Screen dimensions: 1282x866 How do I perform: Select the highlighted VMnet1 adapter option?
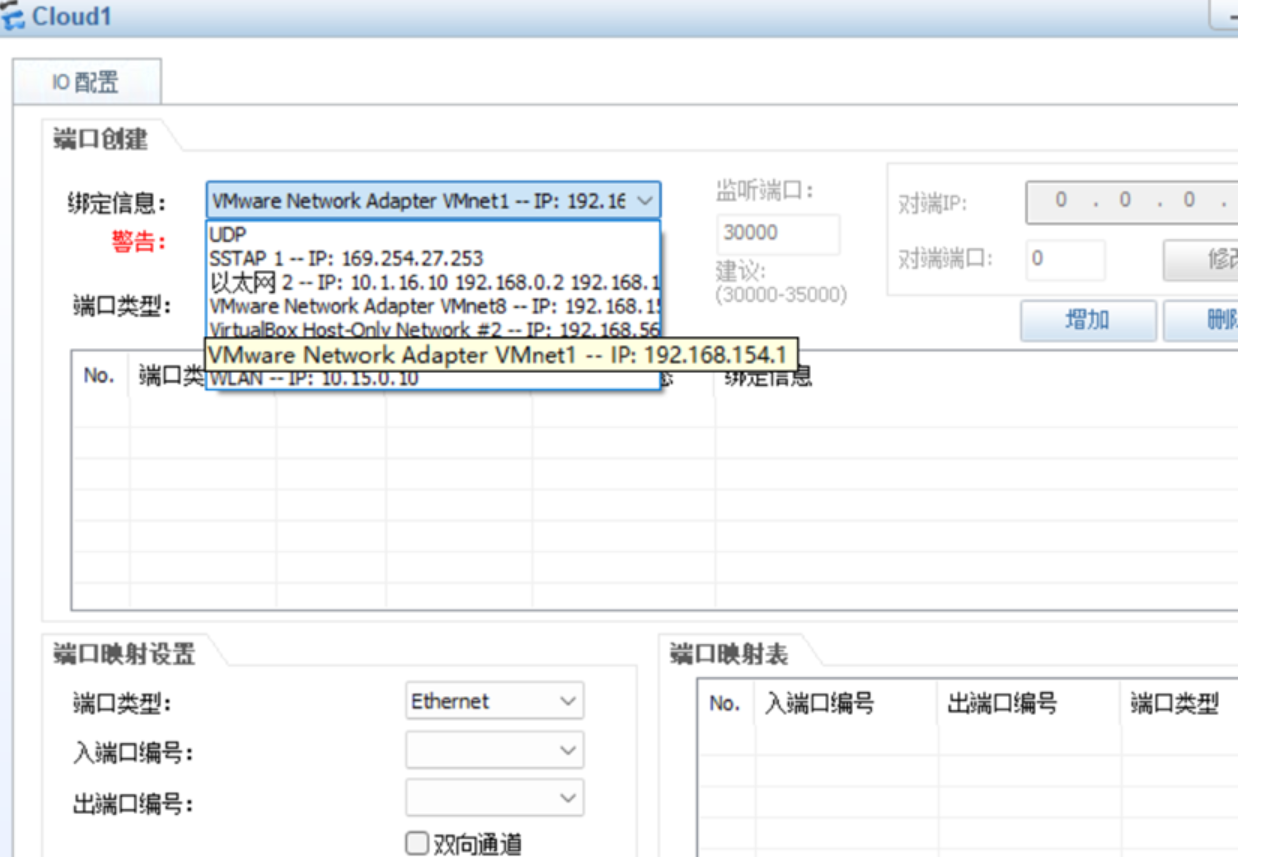point(430,353)
